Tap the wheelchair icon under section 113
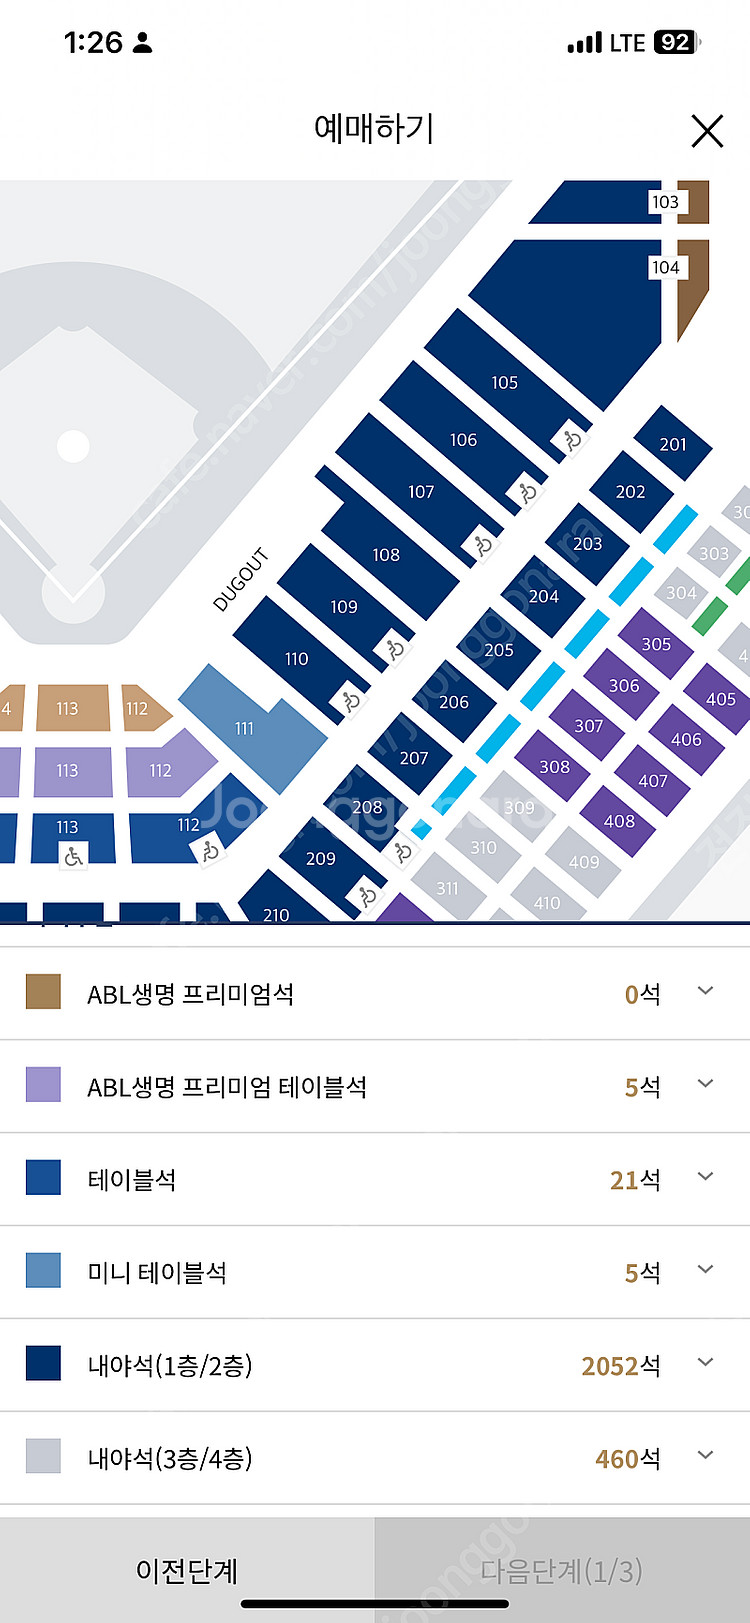The image size is (750, 1623). pos(73,856)
